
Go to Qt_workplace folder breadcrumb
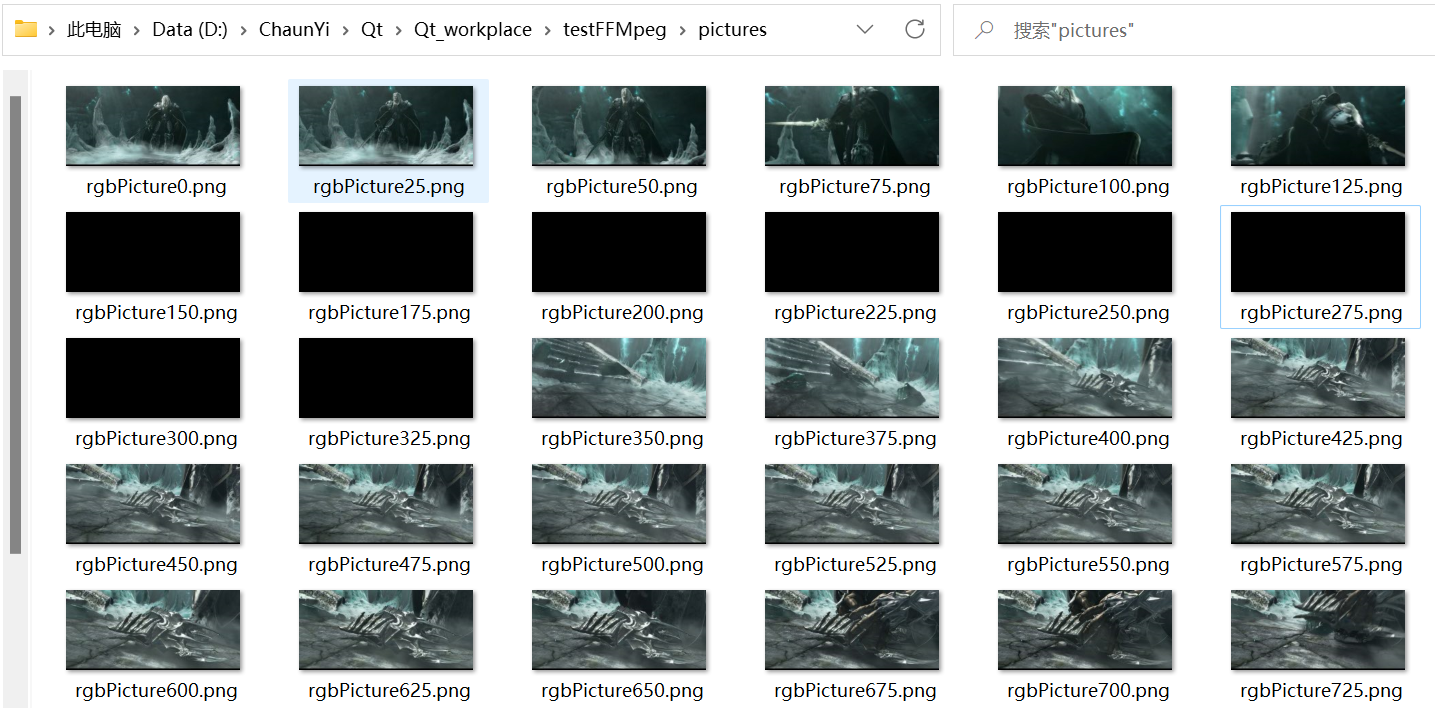tap(473, 30)
